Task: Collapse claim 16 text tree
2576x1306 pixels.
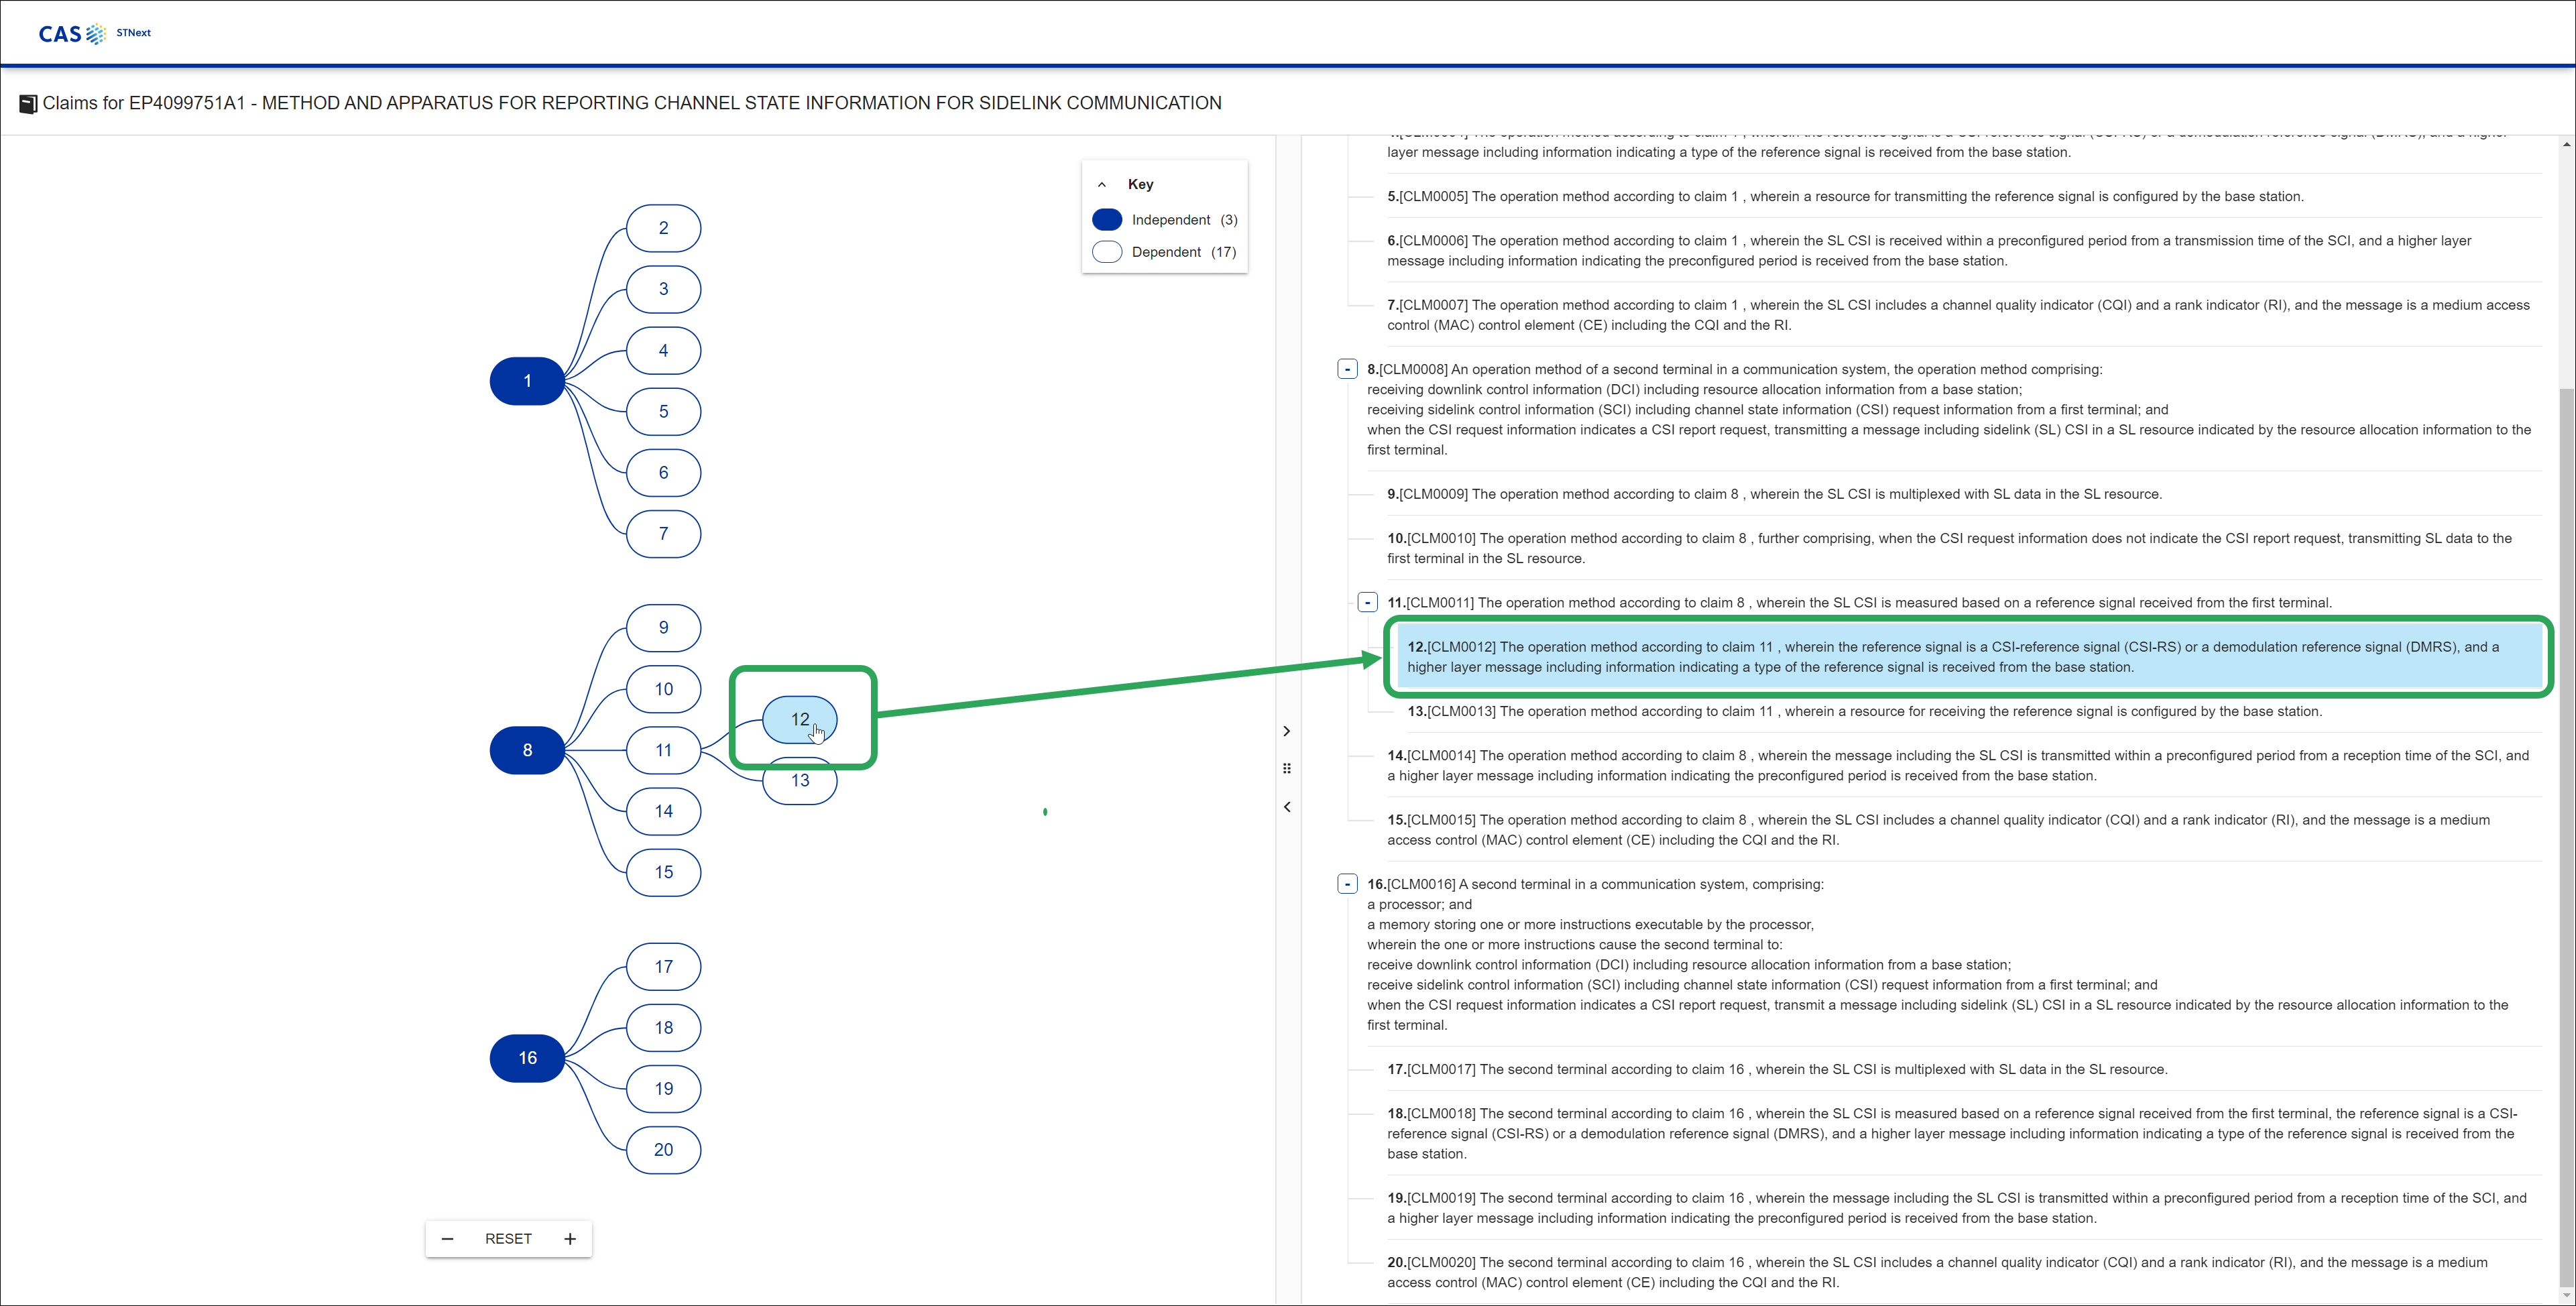Action: (x=1347, y=884)
